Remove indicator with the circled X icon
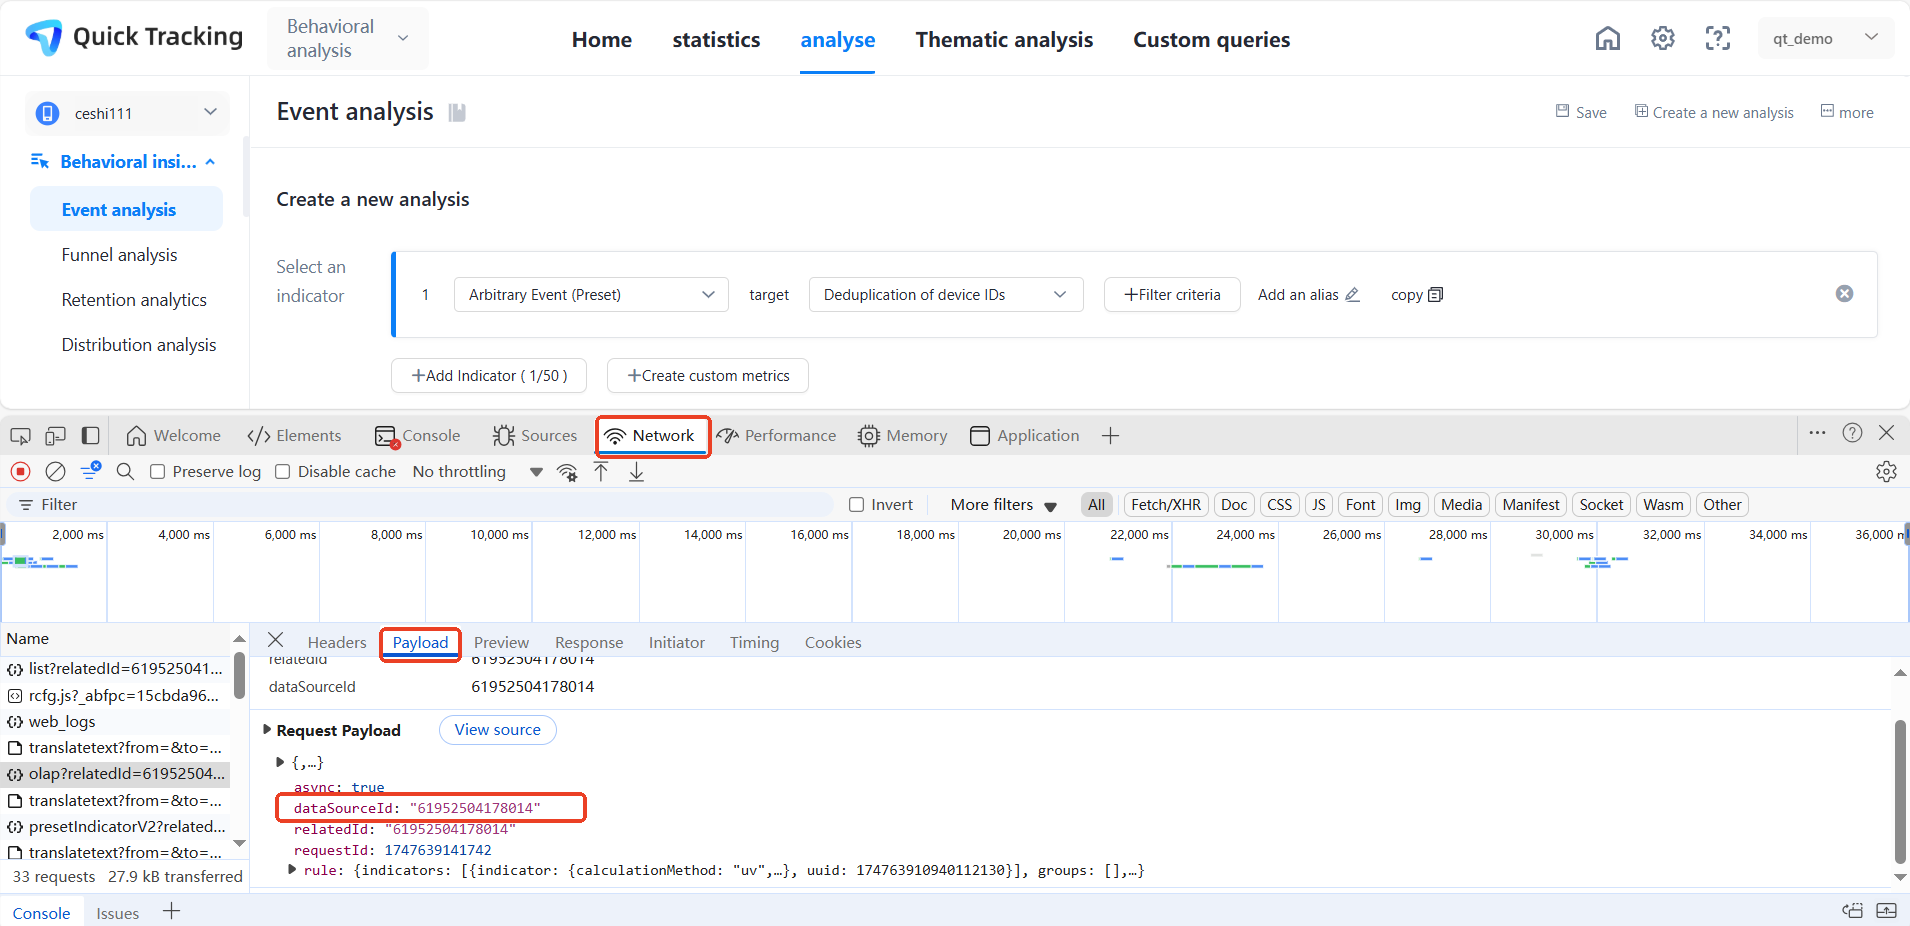1910x926 pixels. [x=1845, y=293]
